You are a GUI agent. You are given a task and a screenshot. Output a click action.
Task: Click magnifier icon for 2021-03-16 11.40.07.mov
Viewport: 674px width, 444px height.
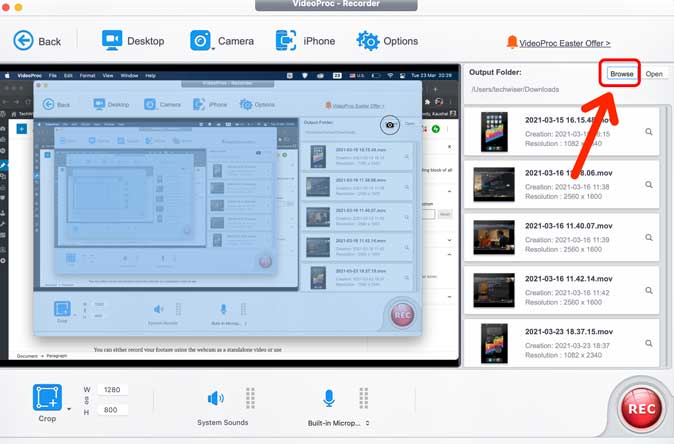[x=649, y=238]
